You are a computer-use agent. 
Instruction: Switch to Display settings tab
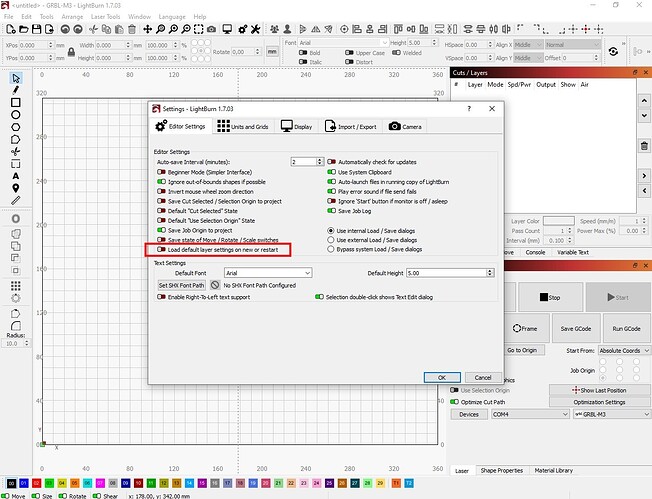[296, 126]
